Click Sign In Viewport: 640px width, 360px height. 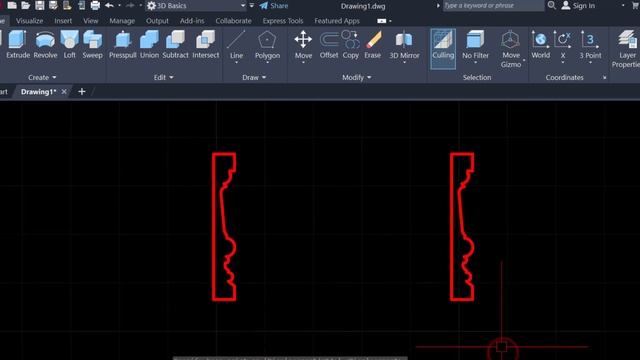(x=578, y=6)
